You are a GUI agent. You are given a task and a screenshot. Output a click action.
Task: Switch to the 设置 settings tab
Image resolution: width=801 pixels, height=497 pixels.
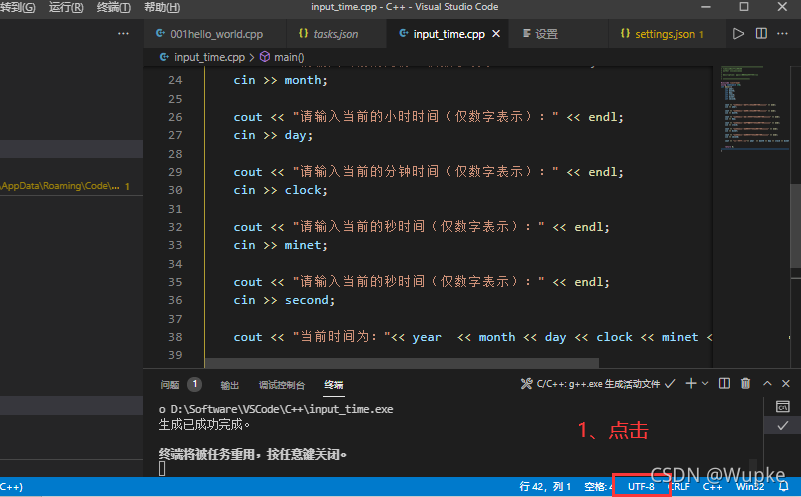tap(546, 34)
